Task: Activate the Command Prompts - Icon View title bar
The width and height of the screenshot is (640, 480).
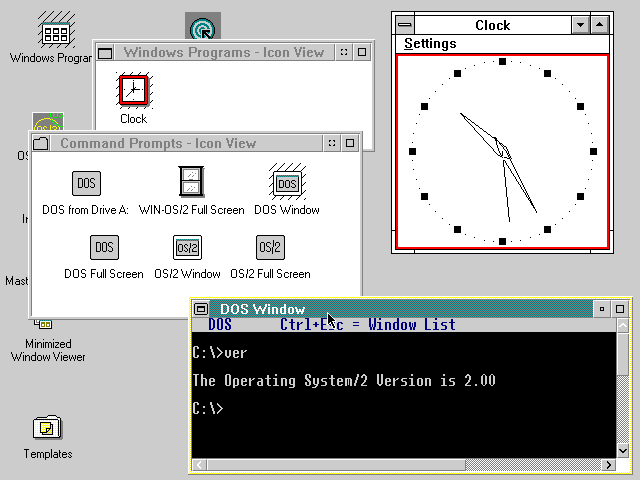Action: pyautogui.click(x=186, y=143)
